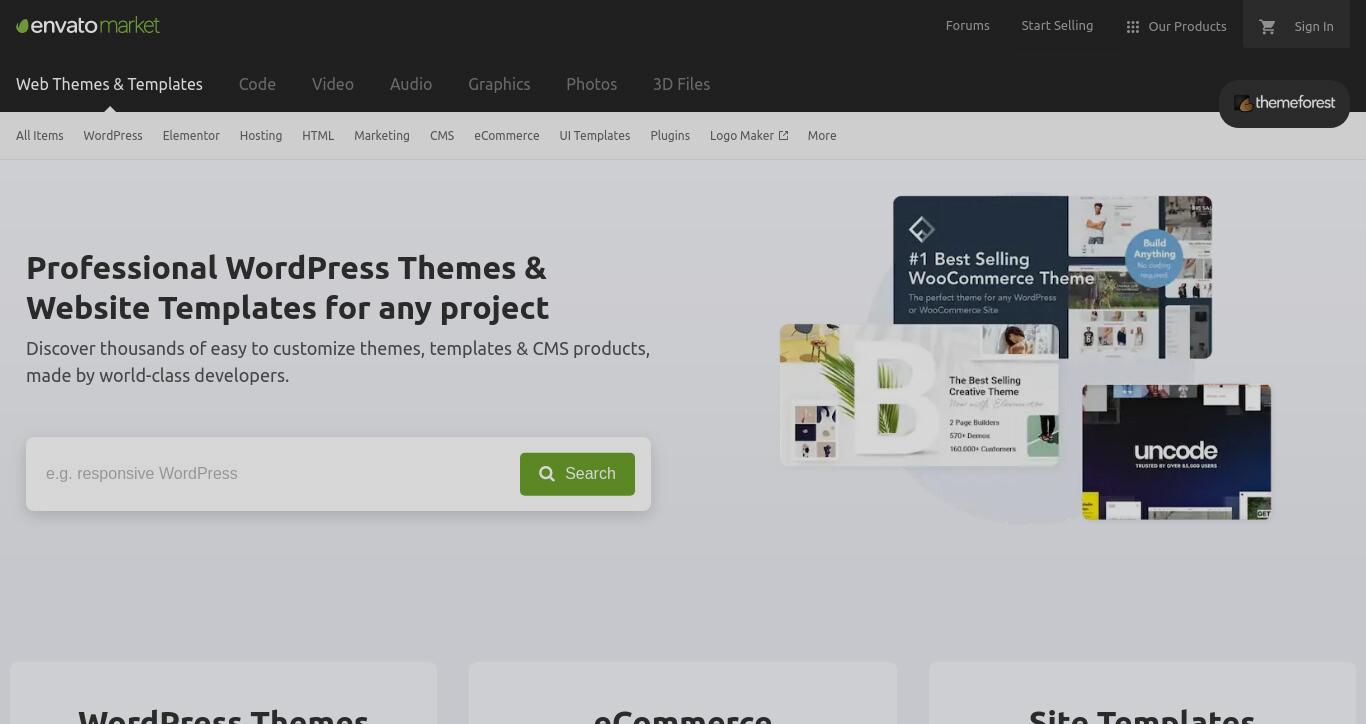
Task: Open the Elementor submenu
Action: (191, 136)
